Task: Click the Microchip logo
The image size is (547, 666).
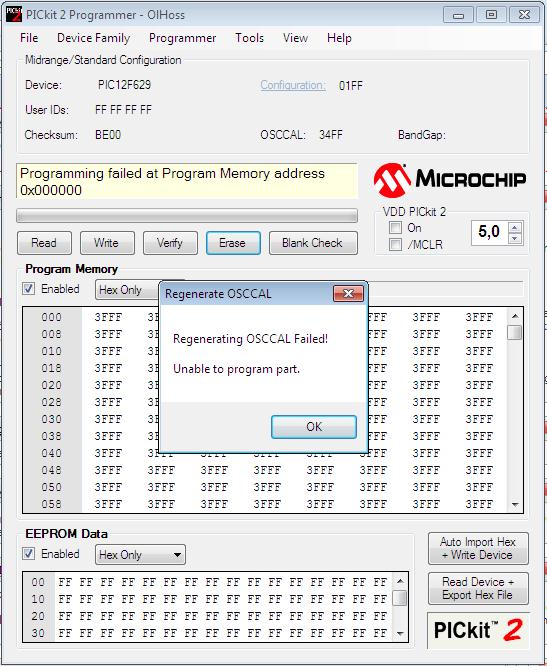Action: 450,180
